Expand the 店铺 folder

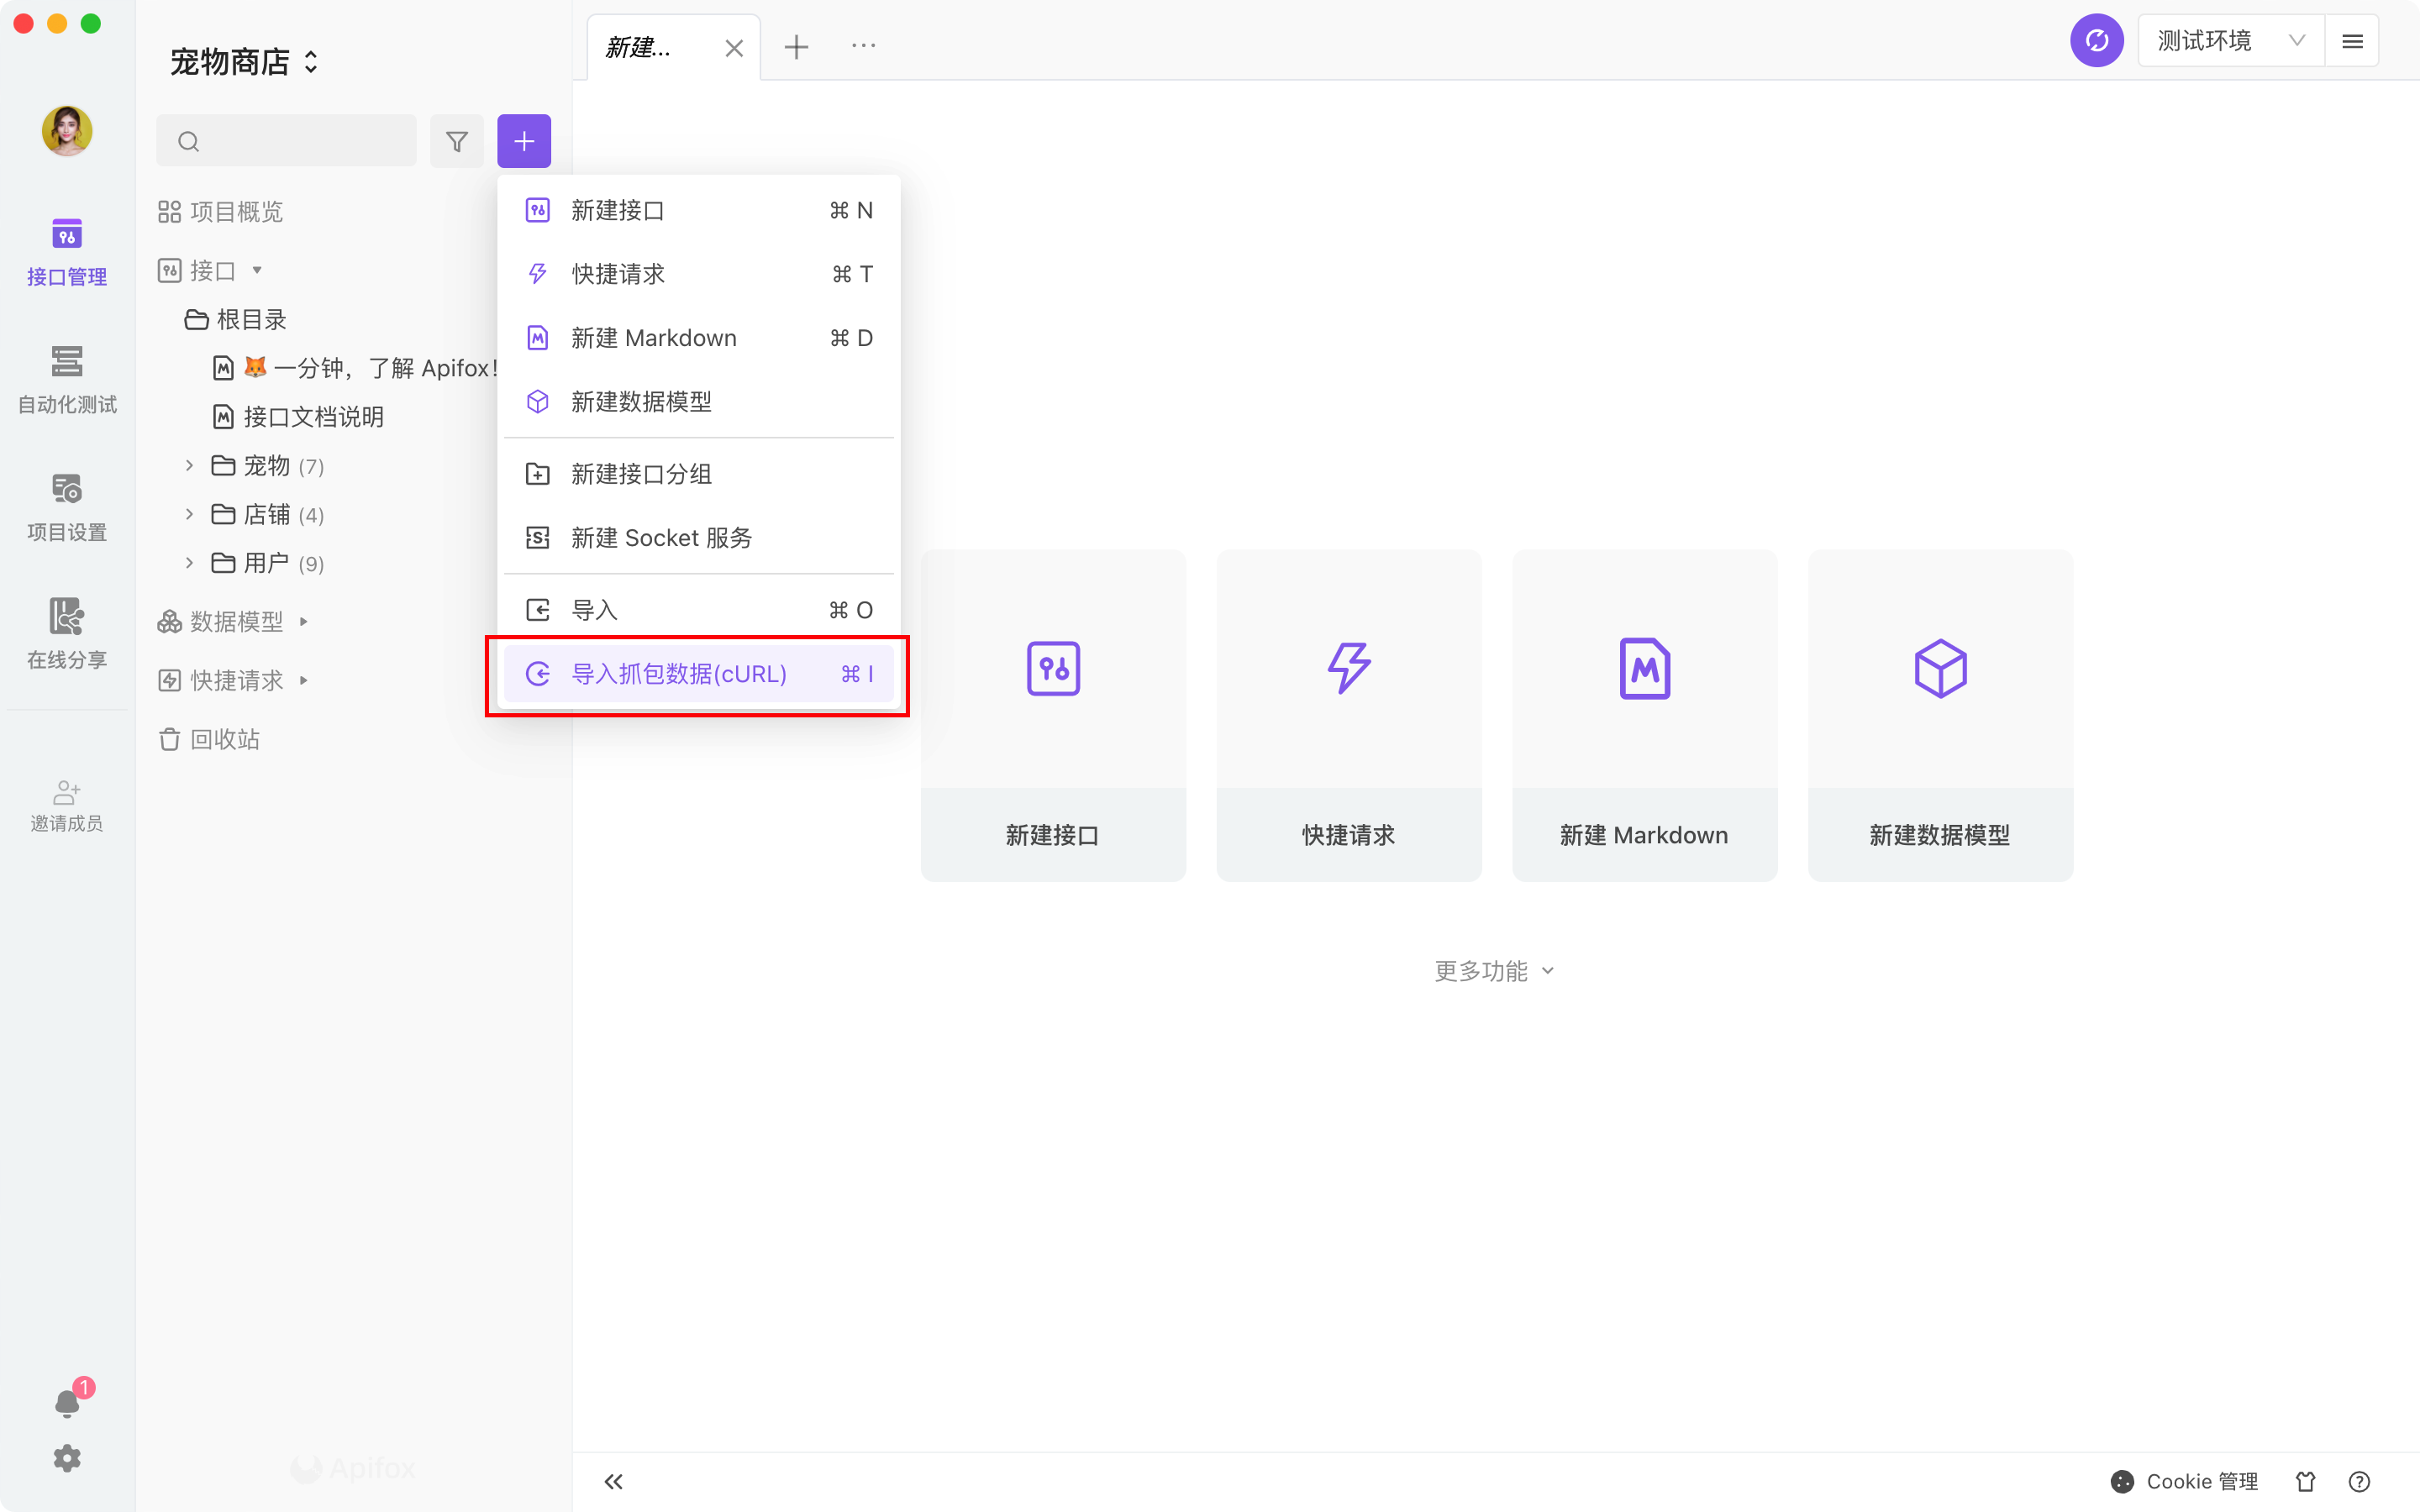[x=190, y=514]
